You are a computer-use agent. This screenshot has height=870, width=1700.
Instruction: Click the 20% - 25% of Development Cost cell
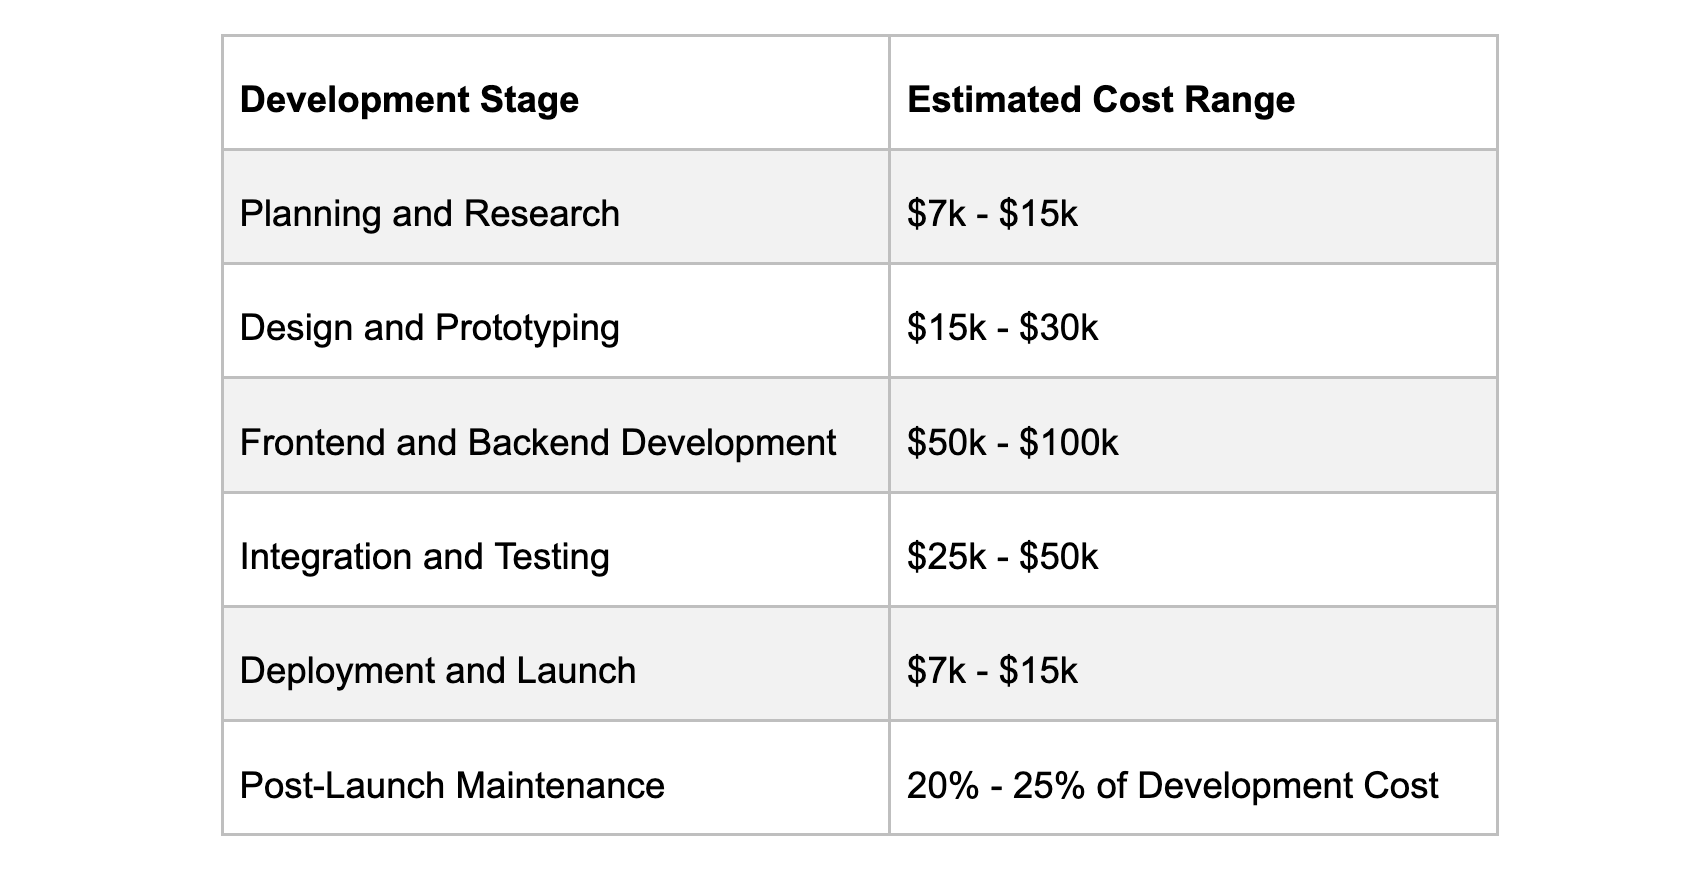coord(1172,786)
